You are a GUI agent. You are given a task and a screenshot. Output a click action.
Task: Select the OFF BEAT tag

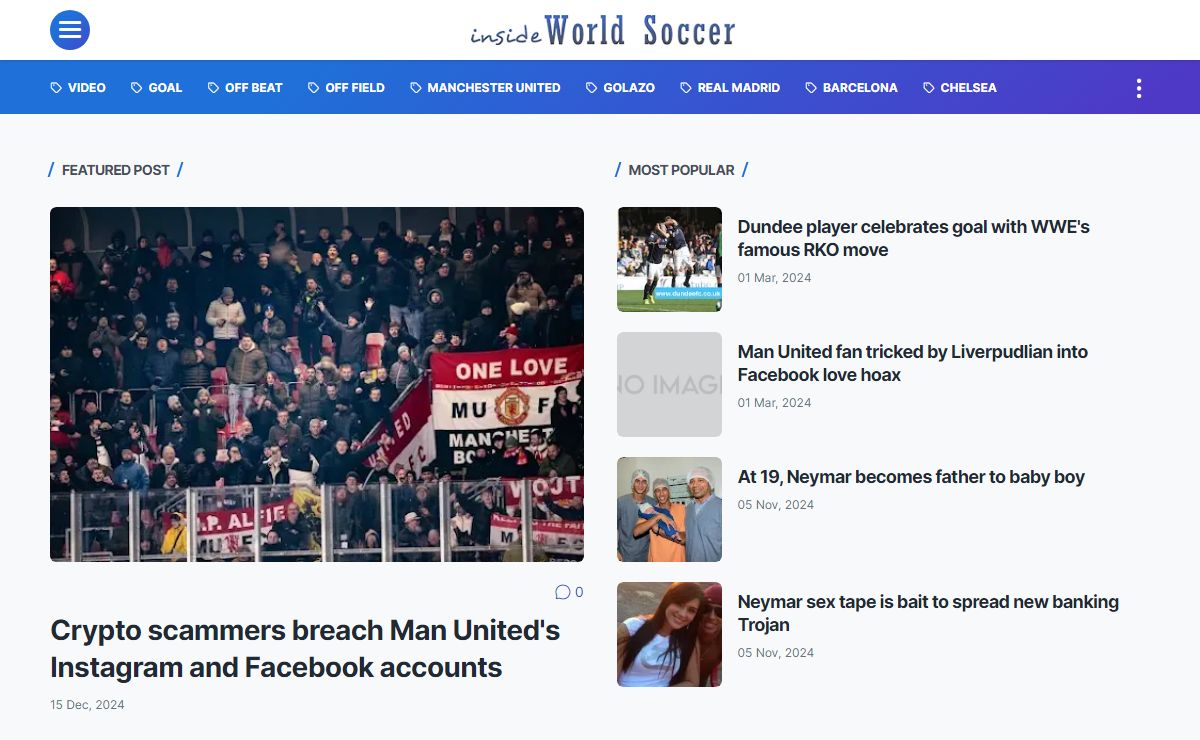[x=245, y=88]
